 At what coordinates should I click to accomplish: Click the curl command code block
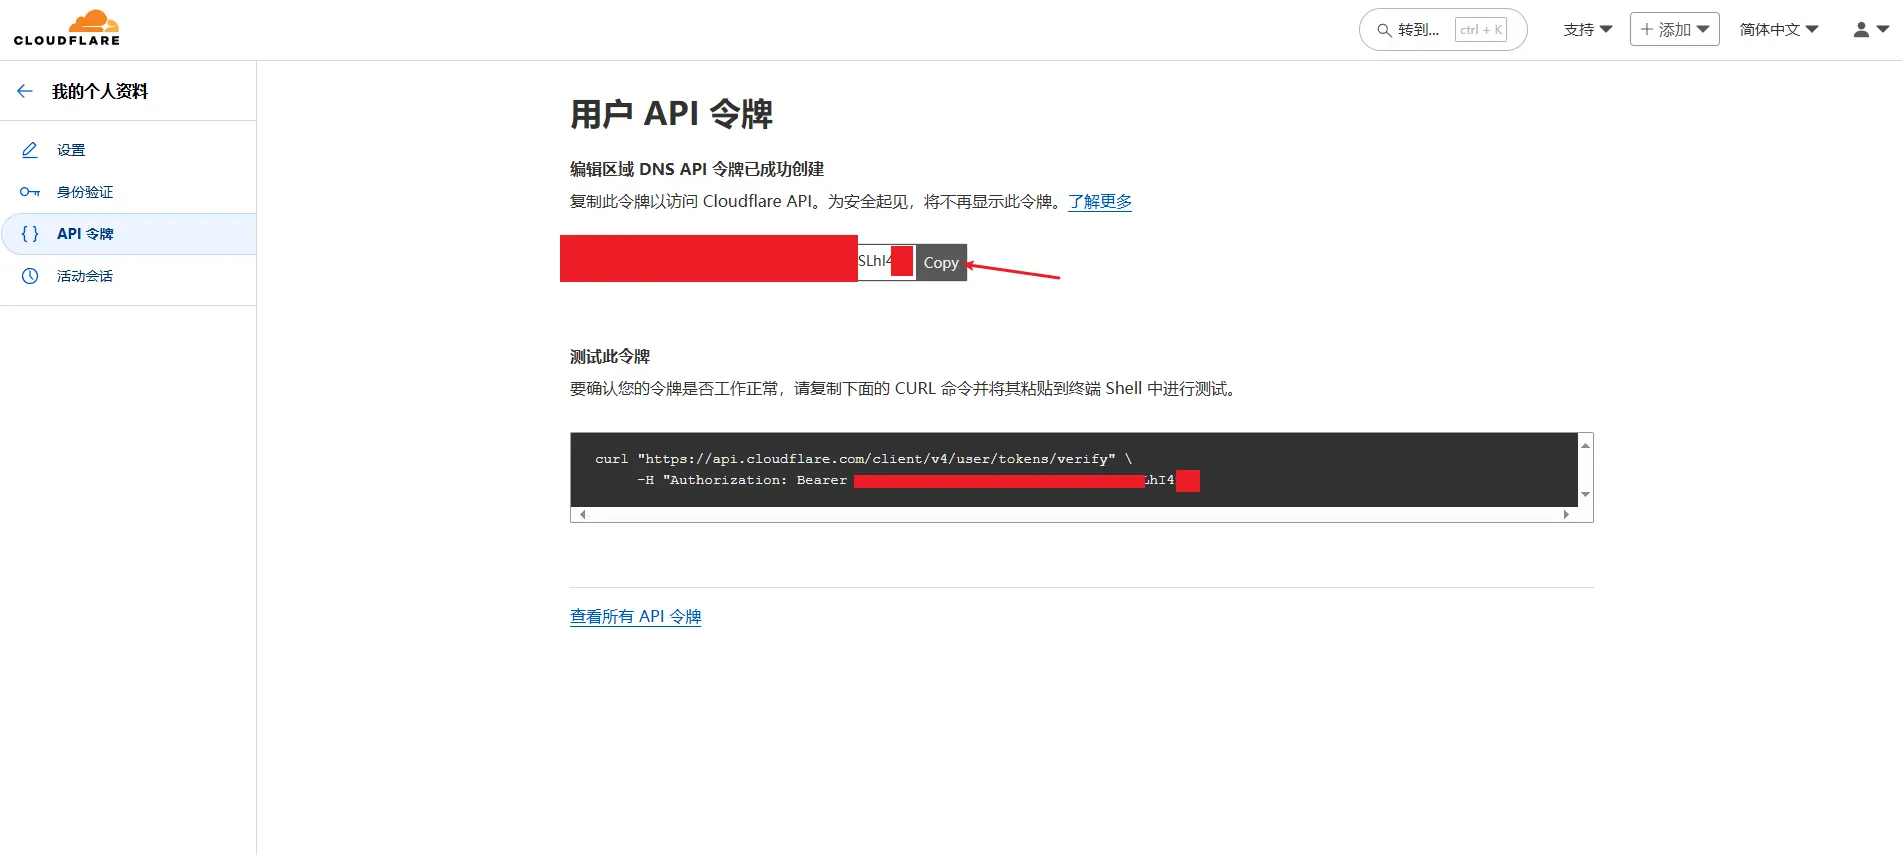click(x=1074, y=470)
